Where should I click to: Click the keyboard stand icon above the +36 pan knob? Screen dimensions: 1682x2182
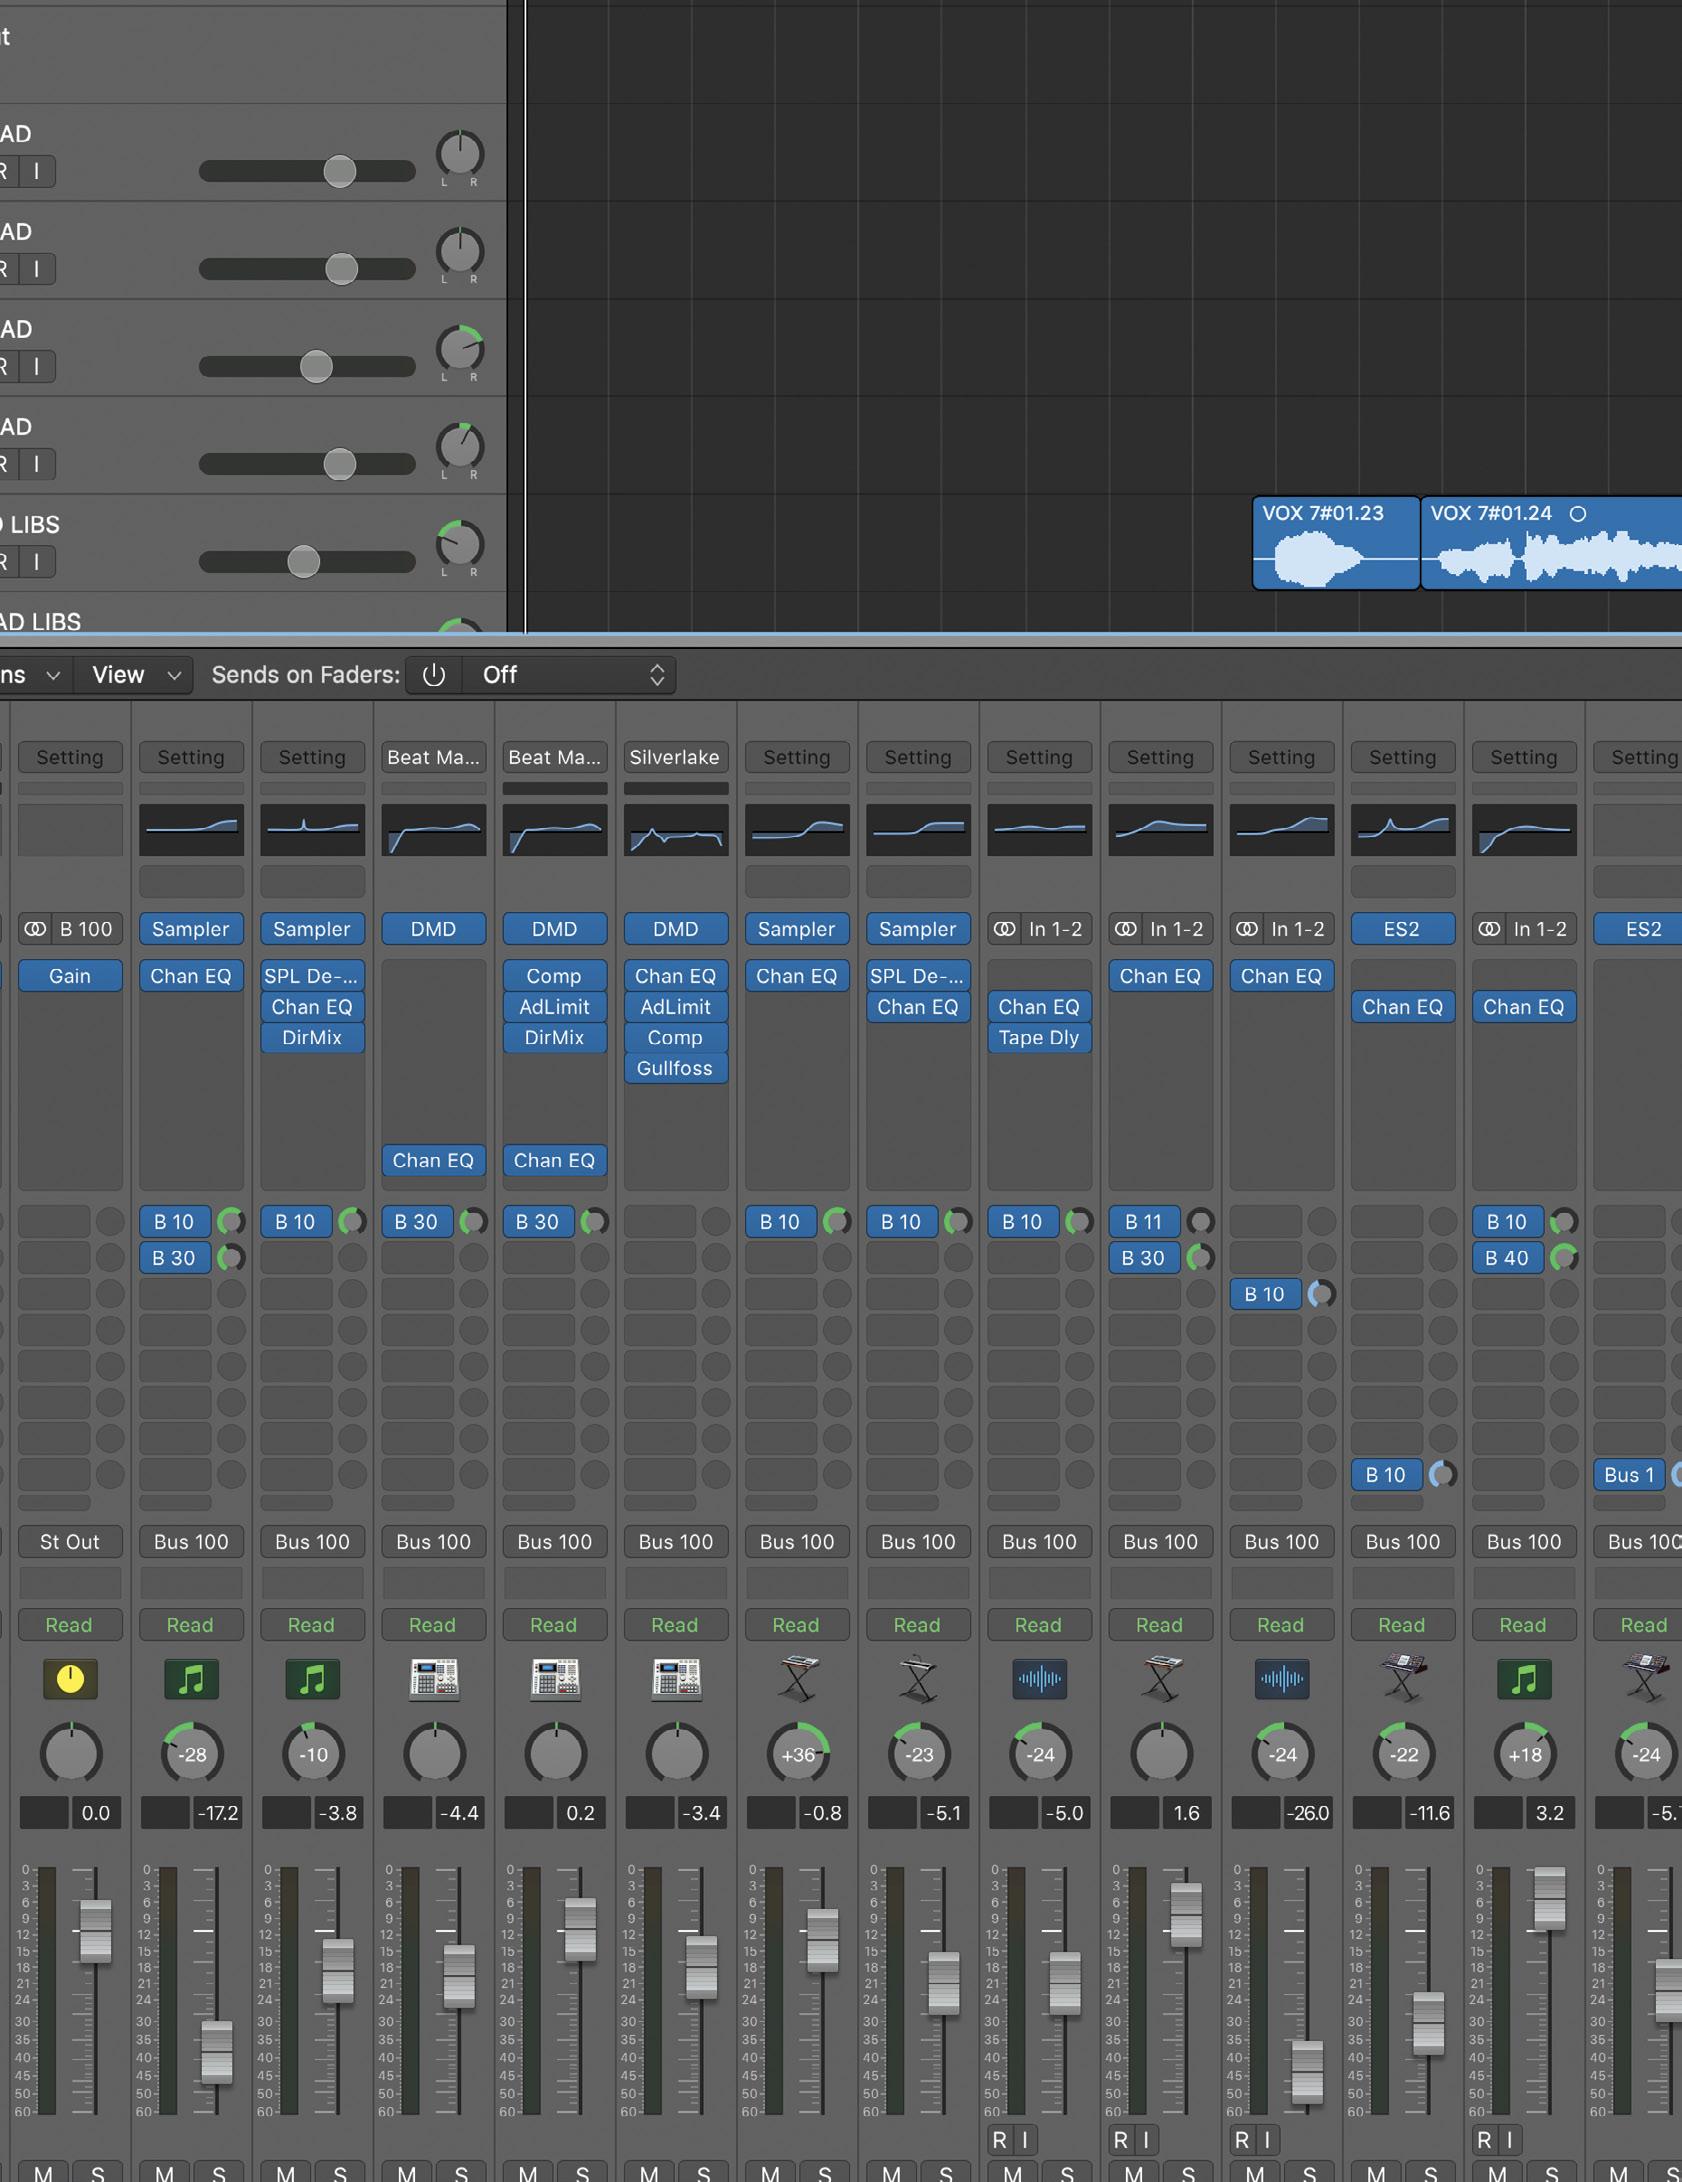[x=797, y=1679]
